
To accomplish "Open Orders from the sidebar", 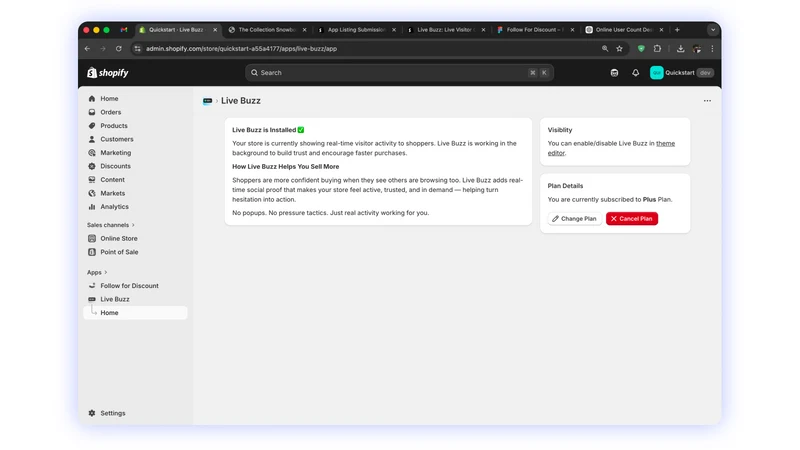I will pos(110,112).
